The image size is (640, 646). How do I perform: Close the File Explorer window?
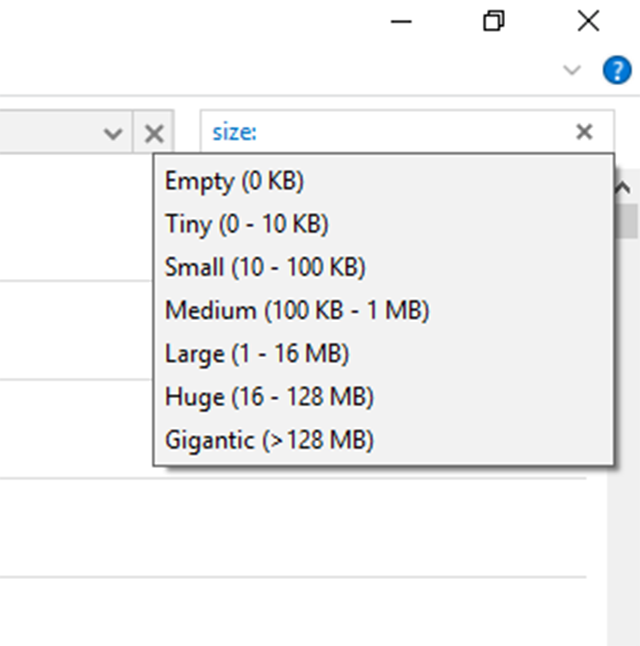pyautogui.click(x=588, y=21)
